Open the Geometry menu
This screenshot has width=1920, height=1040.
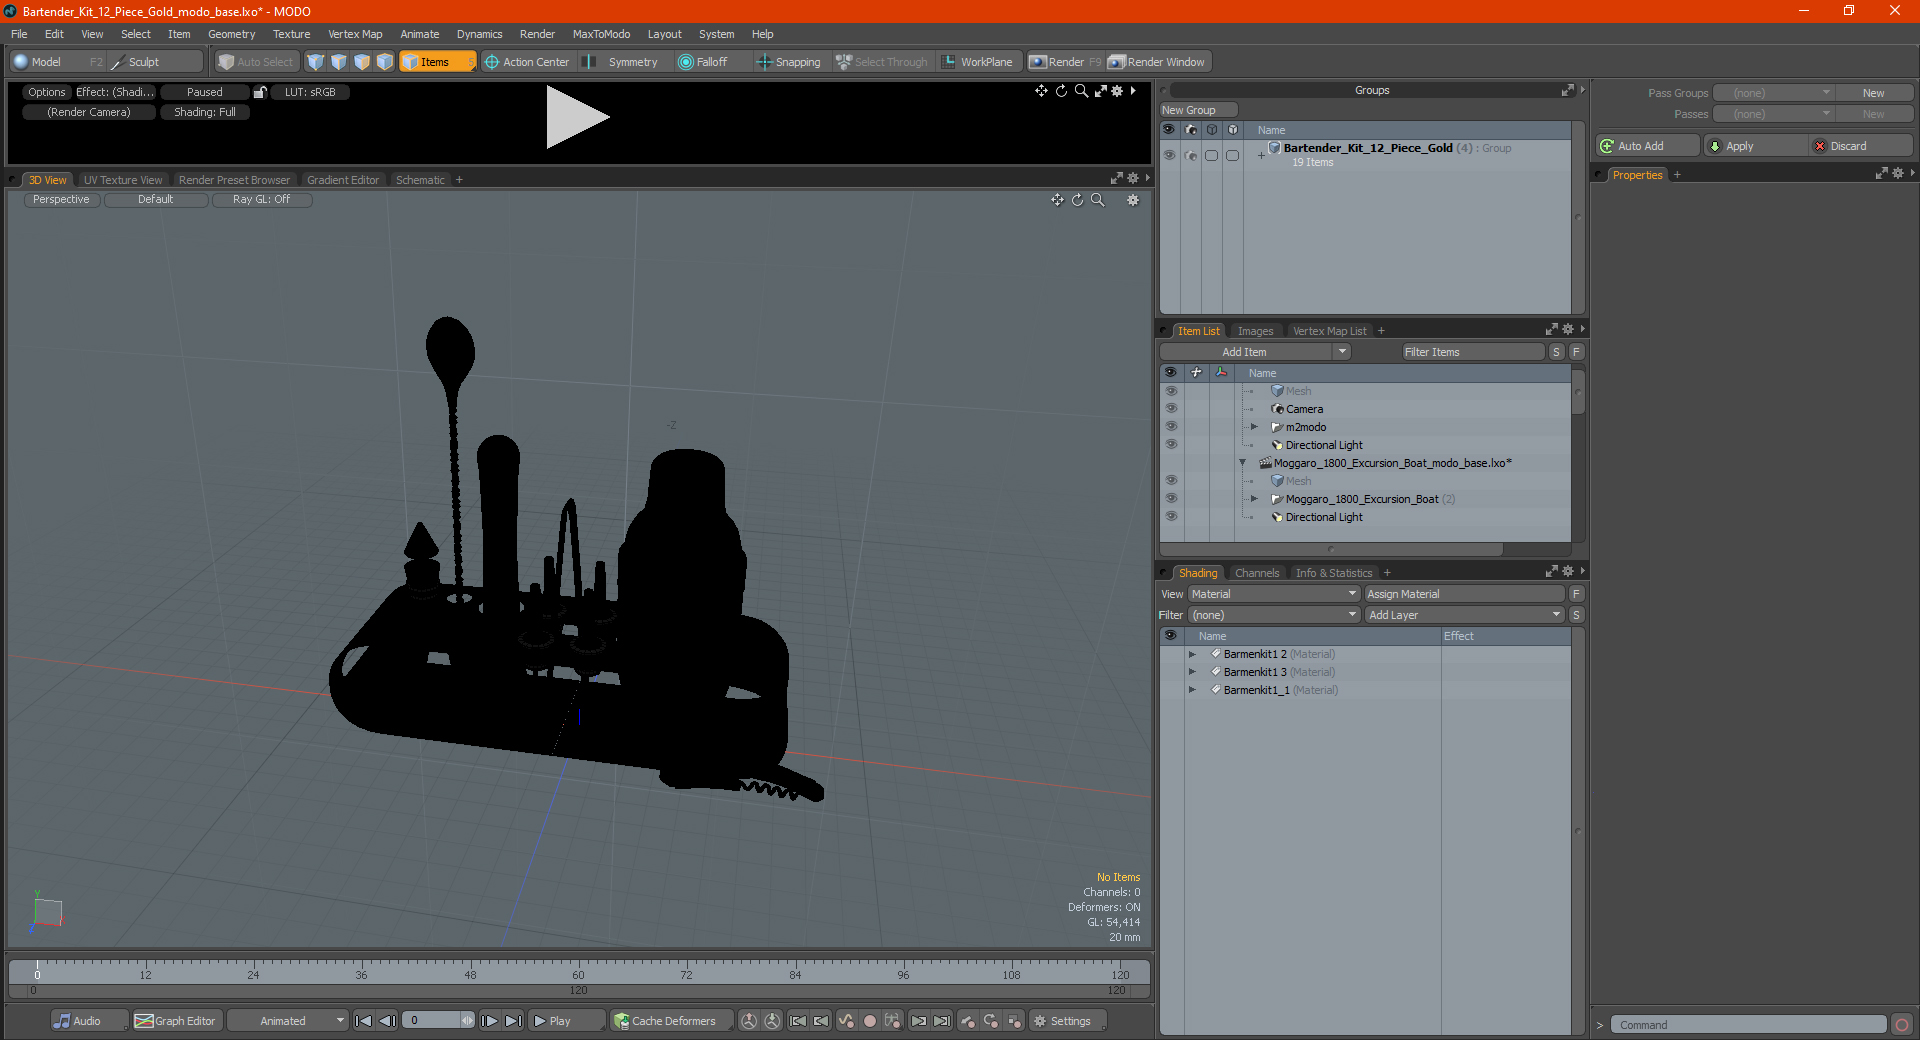pos(232,34)
